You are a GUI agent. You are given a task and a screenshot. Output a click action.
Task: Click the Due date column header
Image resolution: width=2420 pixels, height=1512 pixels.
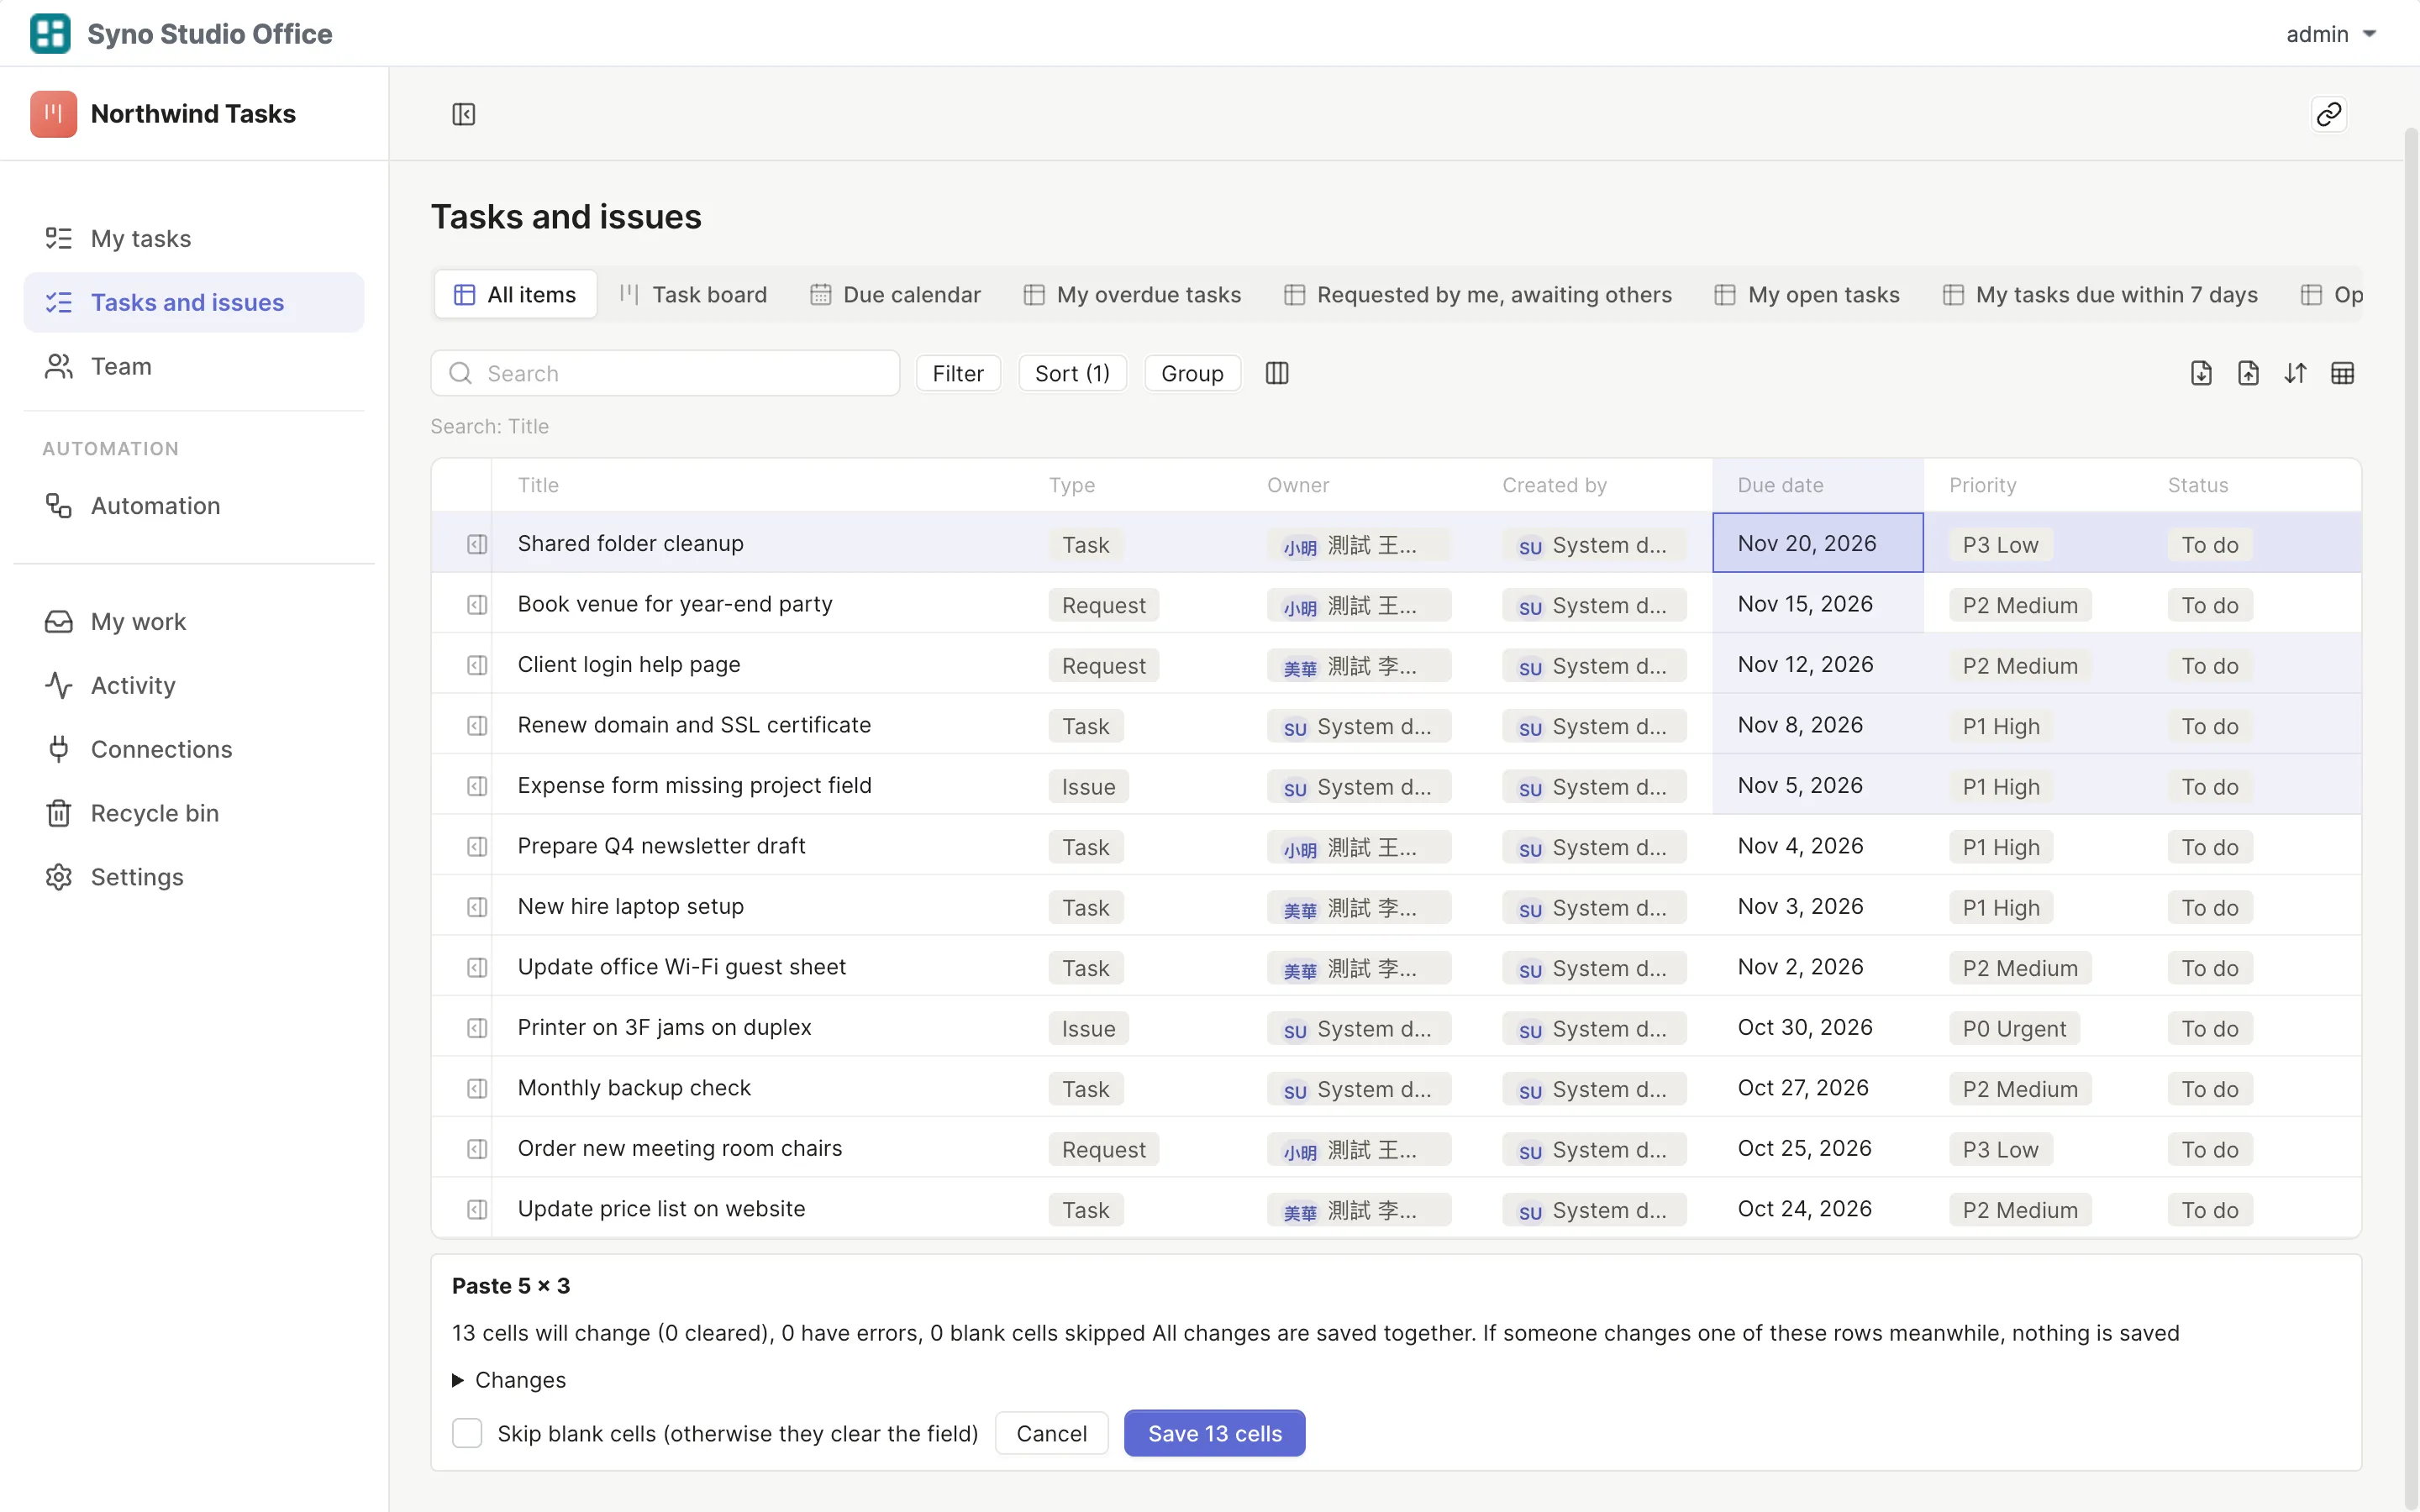(x=1818, y=485)
